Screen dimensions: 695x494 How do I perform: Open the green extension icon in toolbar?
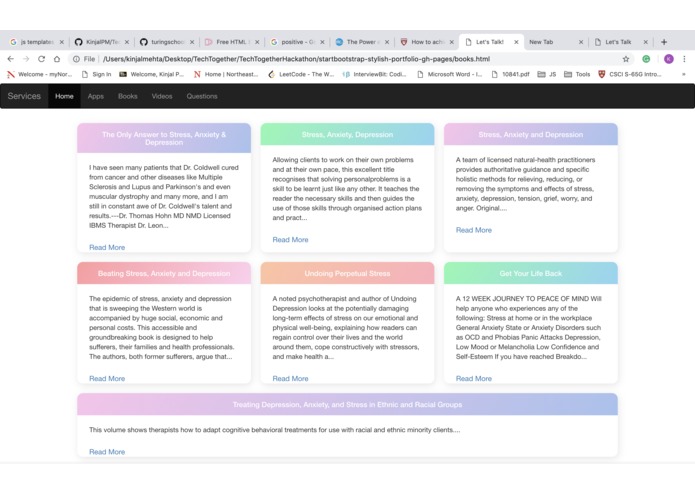click(x=646, y=59)
